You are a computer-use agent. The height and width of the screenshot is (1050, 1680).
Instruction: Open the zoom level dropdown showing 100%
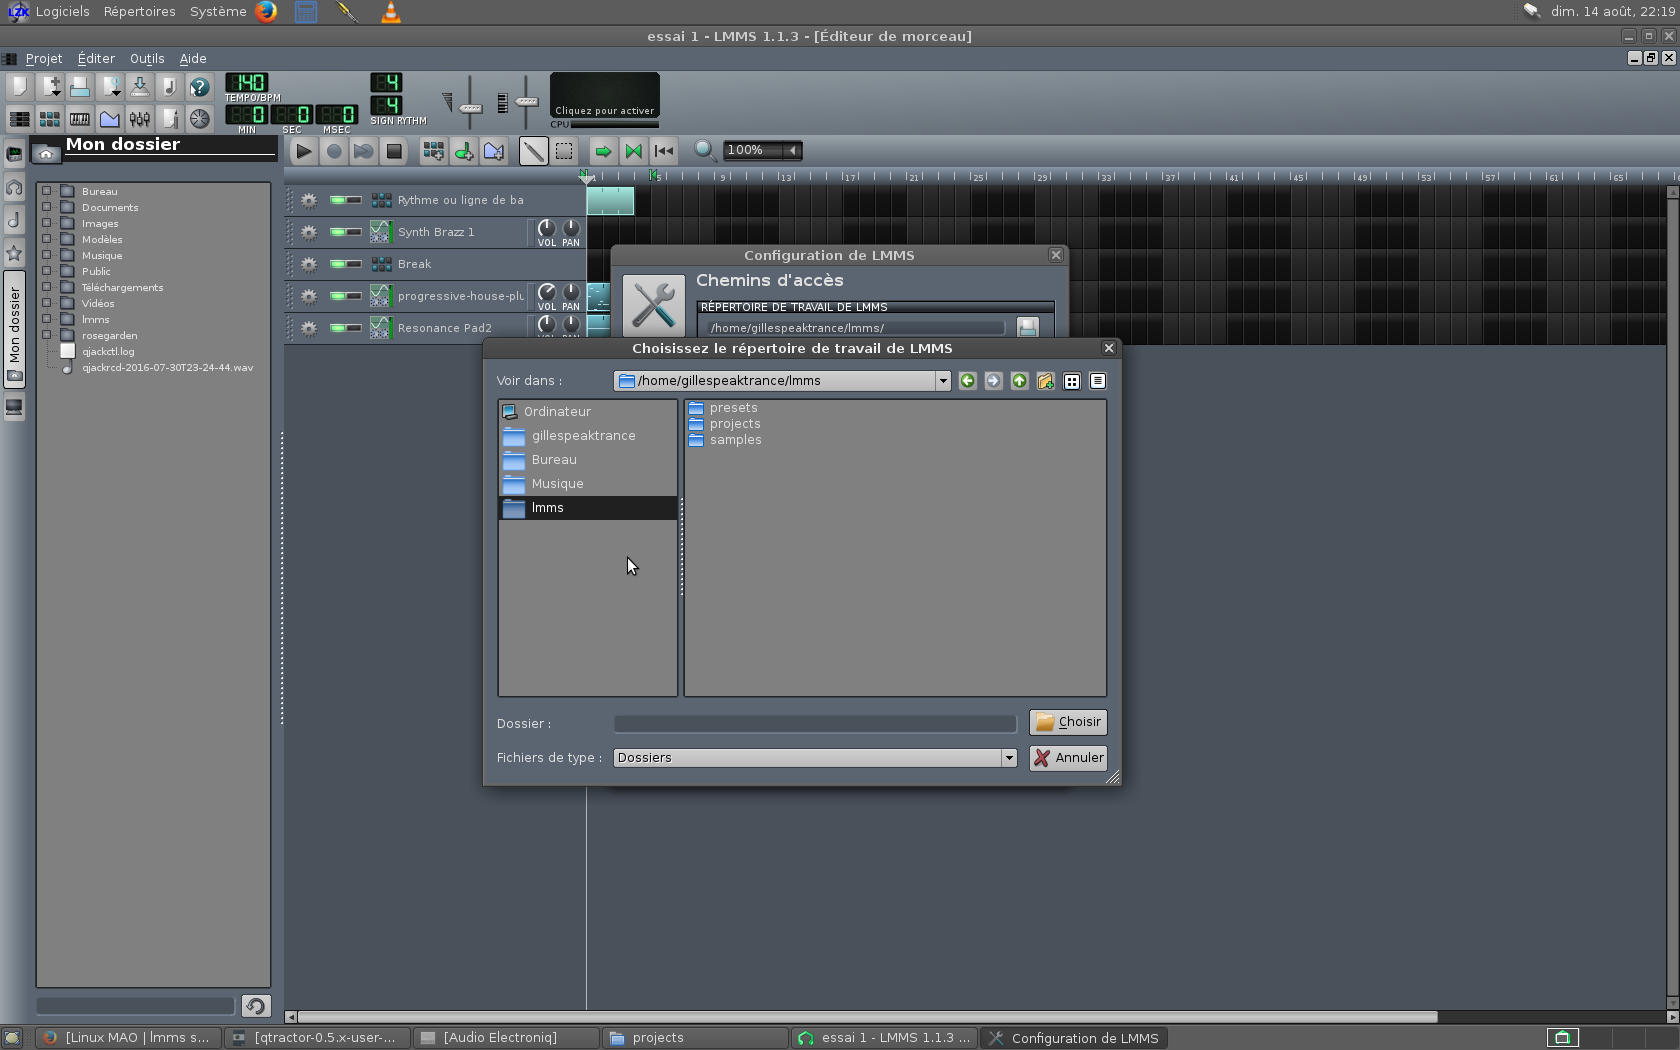[763, 150]
